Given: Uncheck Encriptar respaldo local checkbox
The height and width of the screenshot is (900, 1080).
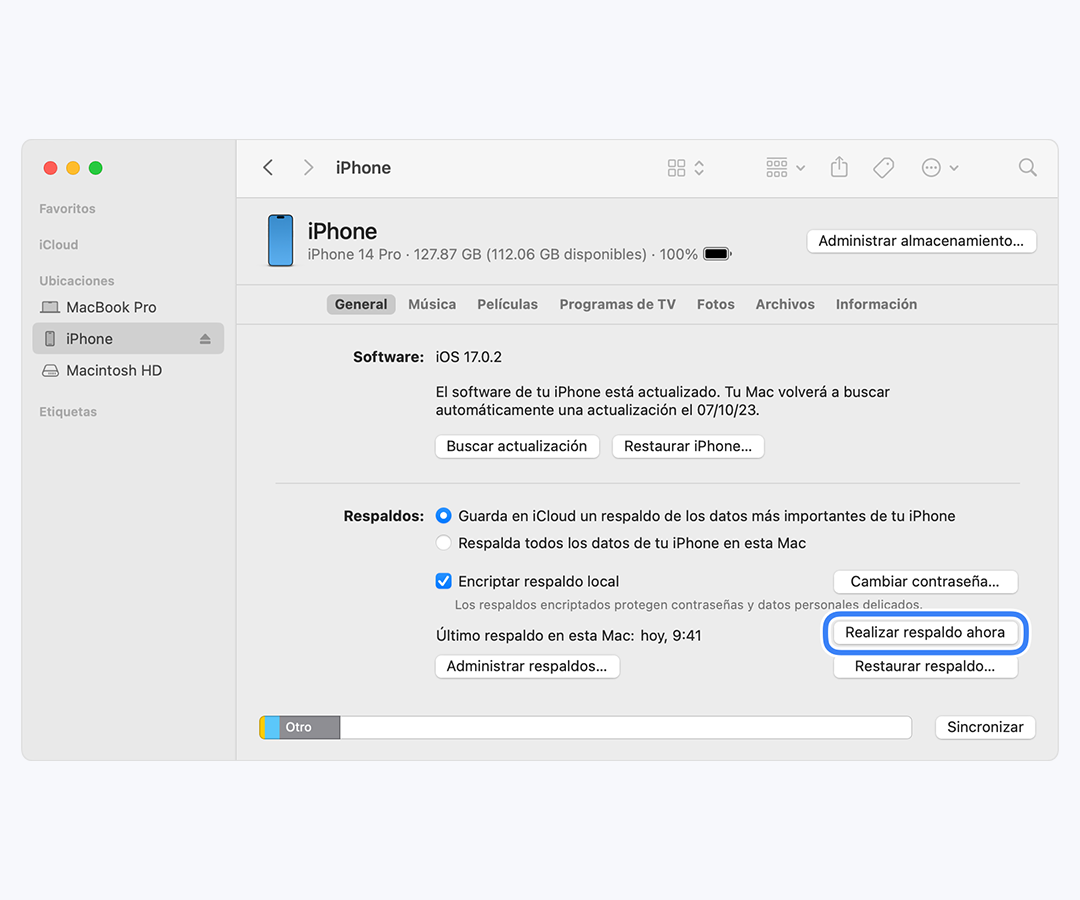Looking at the screenshot, I should [x=444, y=581].
